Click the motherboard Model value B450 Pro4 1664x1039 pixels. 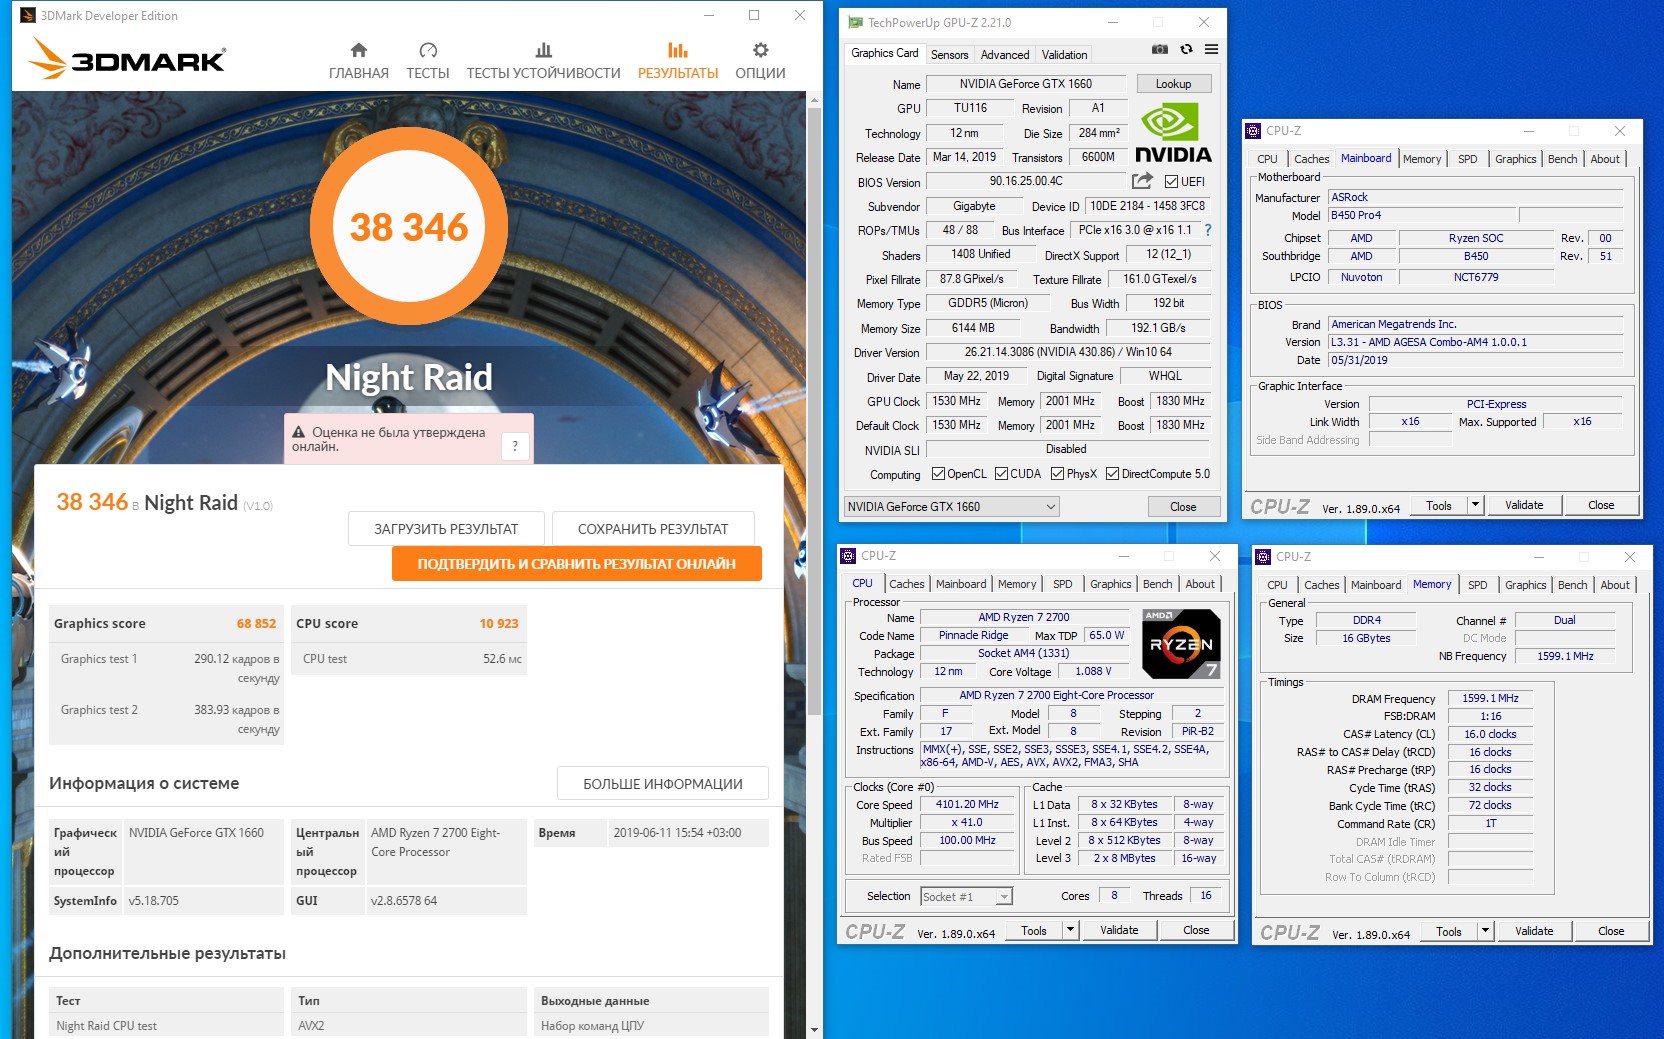(1422, 215)
